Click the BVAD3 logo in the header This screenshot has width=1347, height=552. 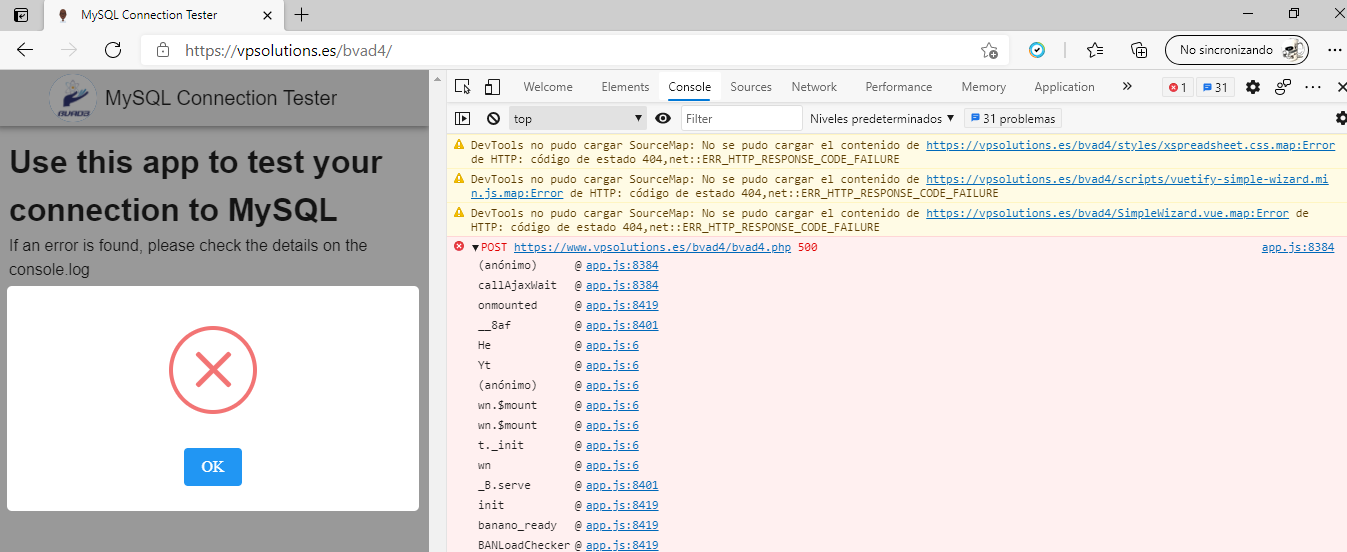point(73,98)
